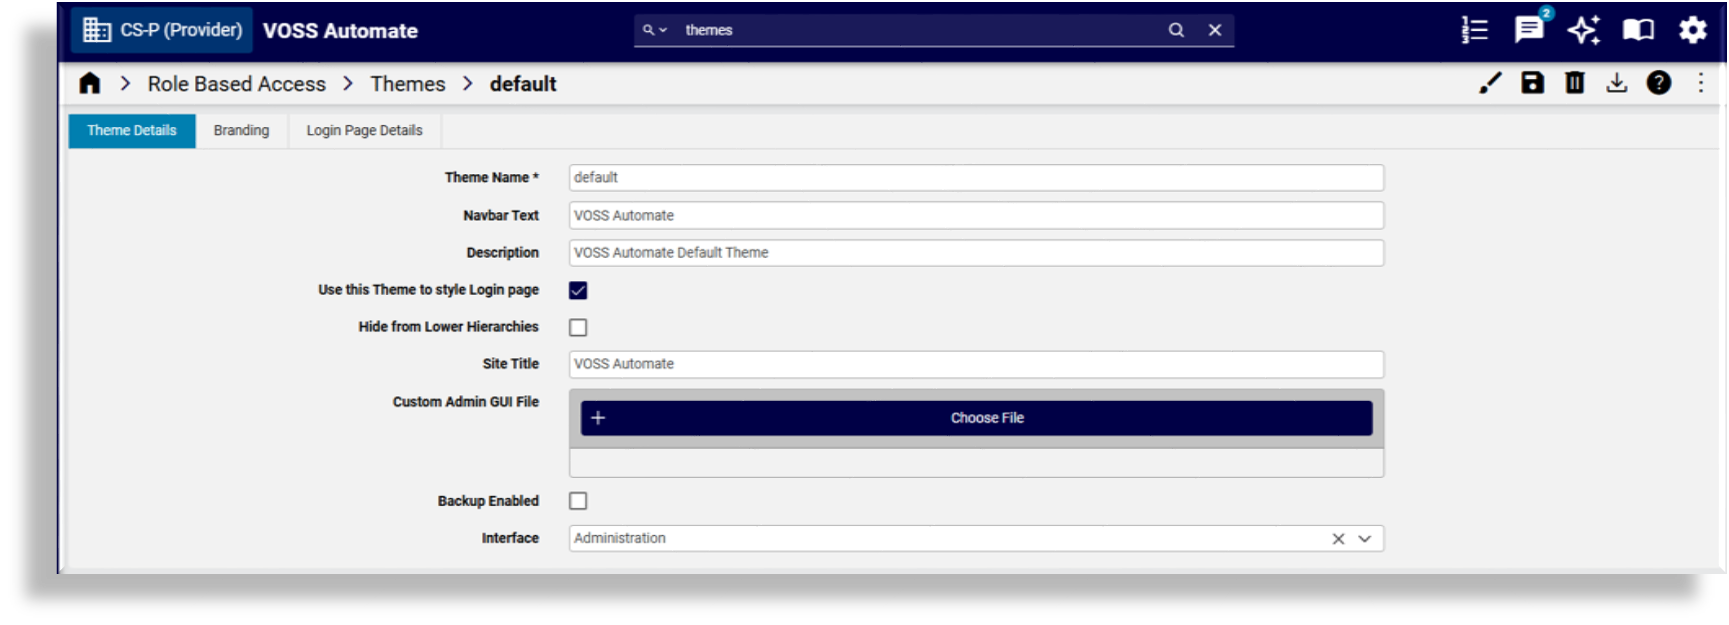Click the Home icon in breadcrumb
This screenshot has height=625, width=1729.
(90, 84)
